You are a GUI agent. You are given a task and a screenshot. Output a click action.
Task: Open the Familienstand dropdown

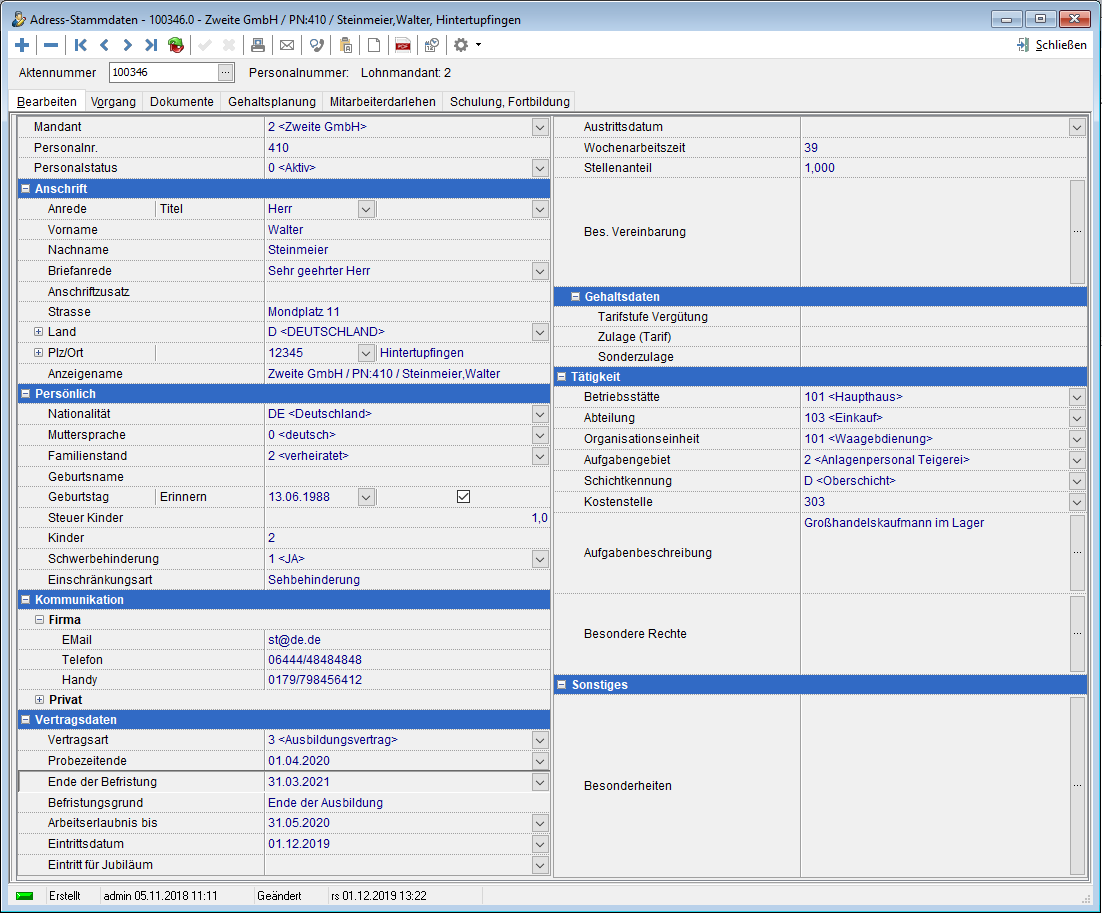click(x=540, y=456)
